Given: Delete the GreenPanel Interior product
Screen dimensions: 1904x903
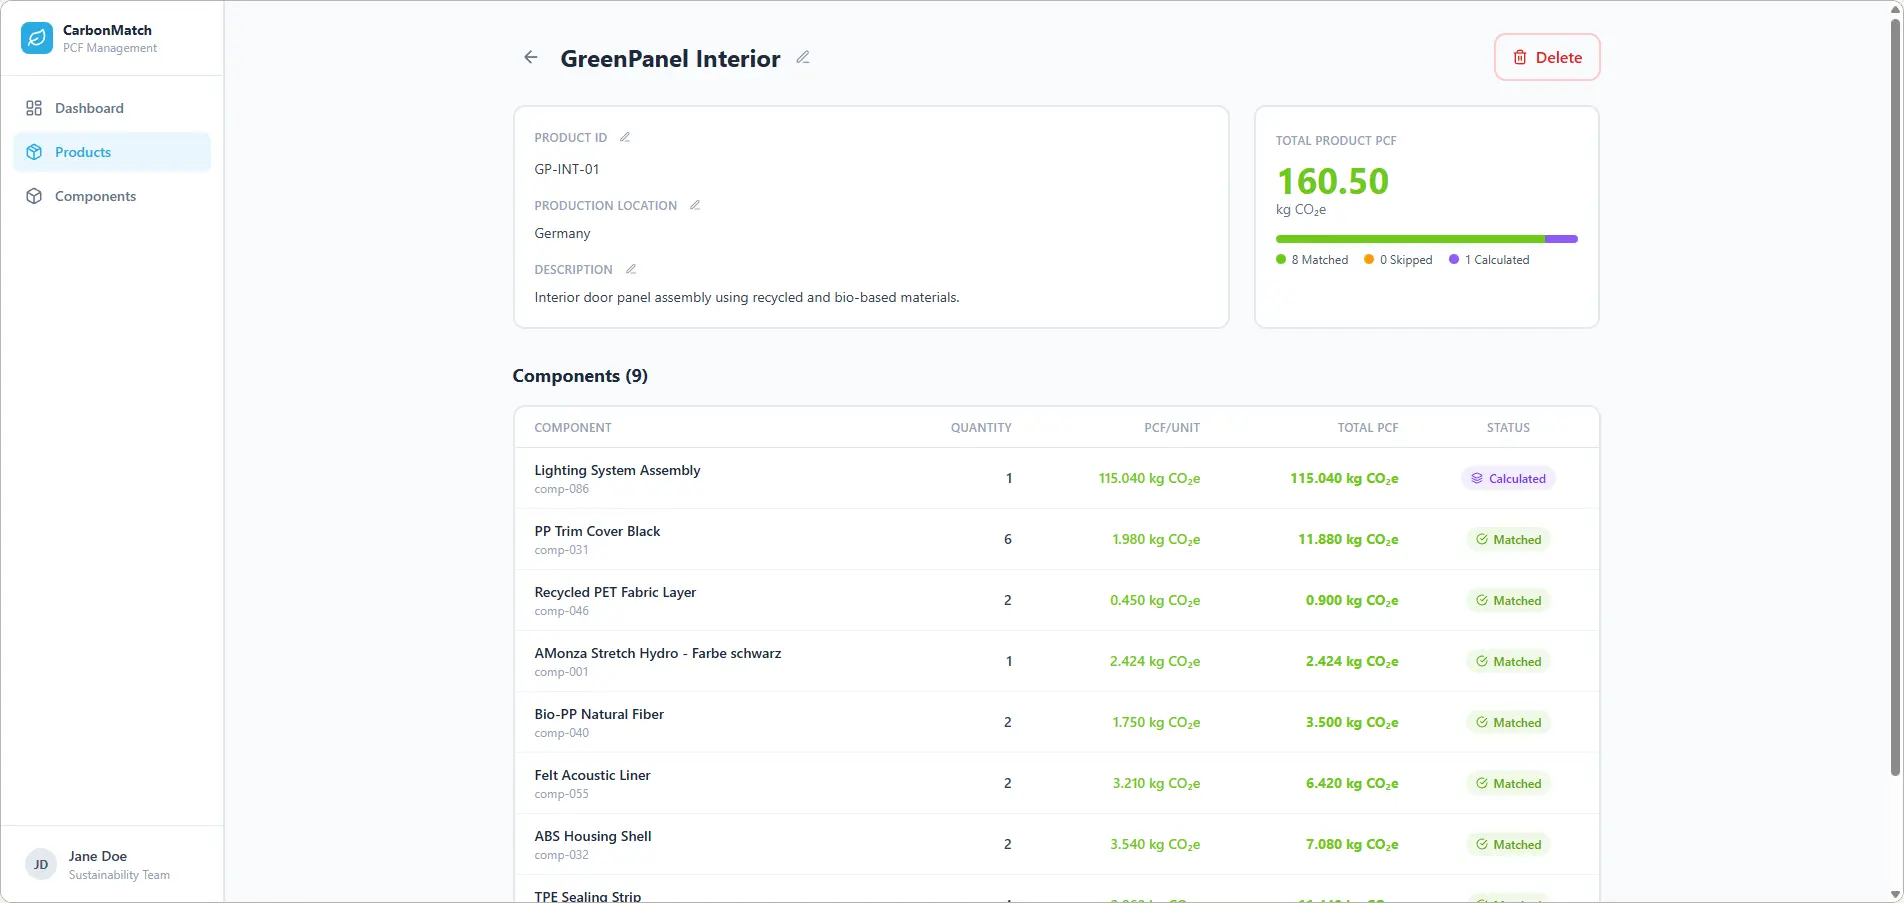Looking at the screenshot, I should pyautogui.click(x=1546, y=57).
